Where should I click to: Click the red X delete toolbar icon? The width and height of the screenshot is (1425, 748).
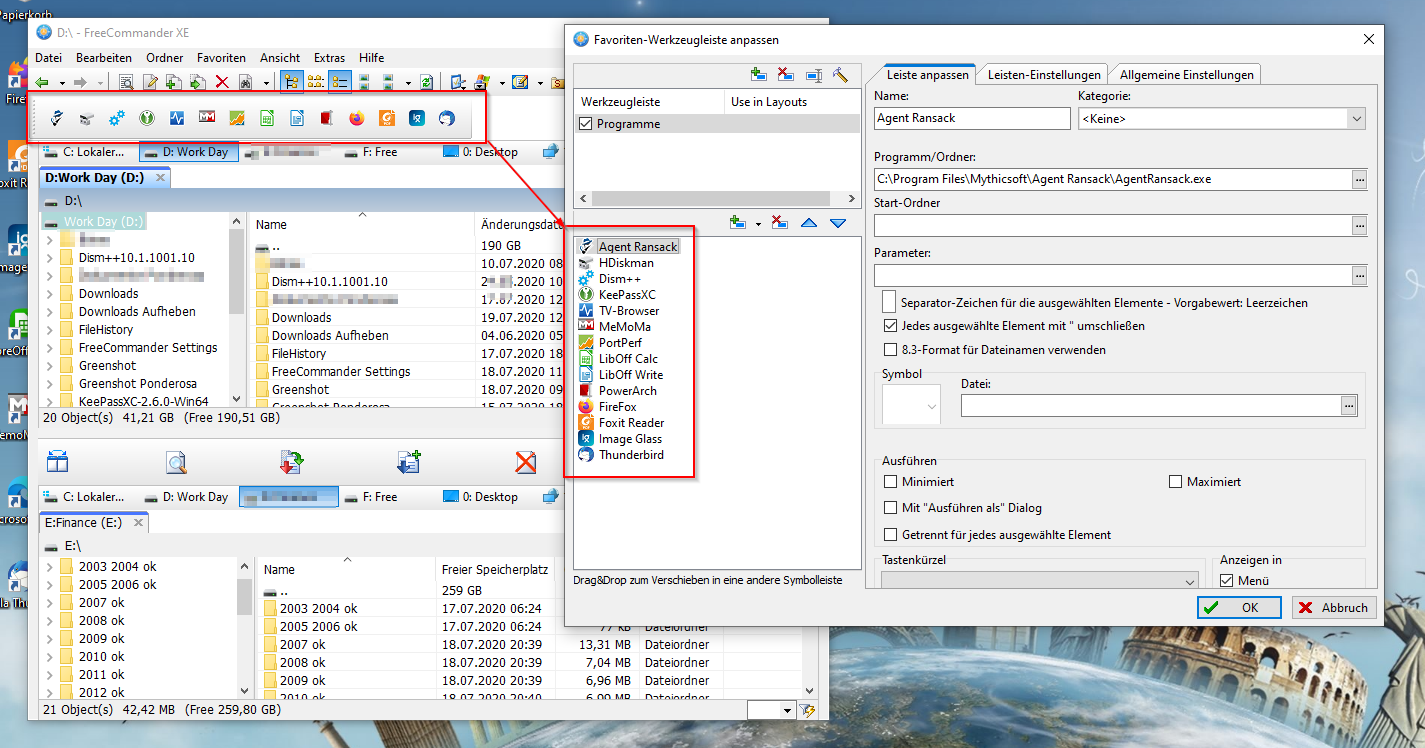pos(222,82)
